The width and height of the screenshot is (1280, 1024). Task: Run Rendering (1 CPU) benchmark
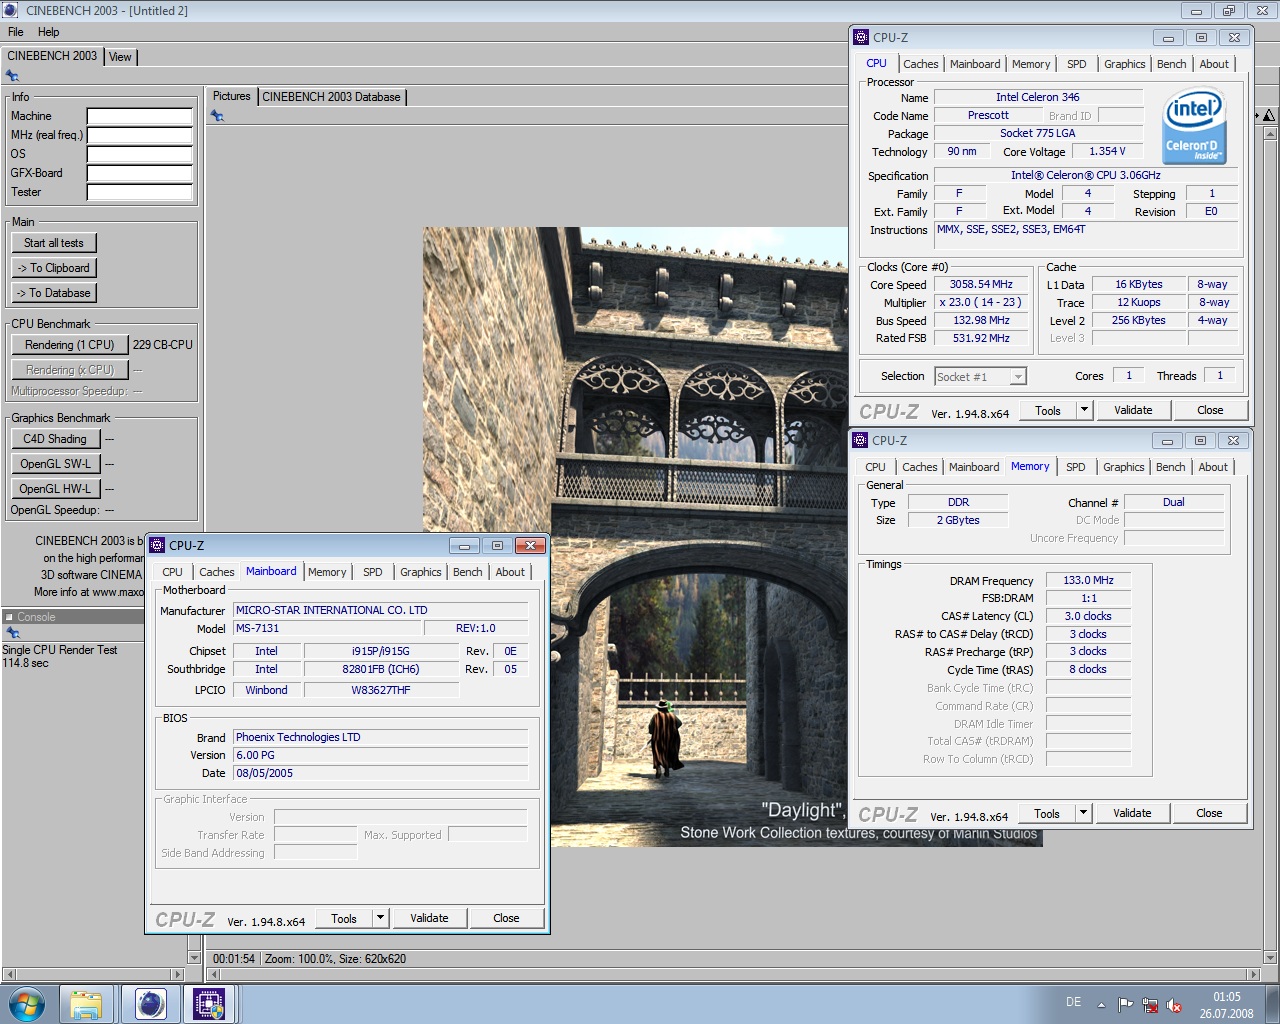coord(70,345)
